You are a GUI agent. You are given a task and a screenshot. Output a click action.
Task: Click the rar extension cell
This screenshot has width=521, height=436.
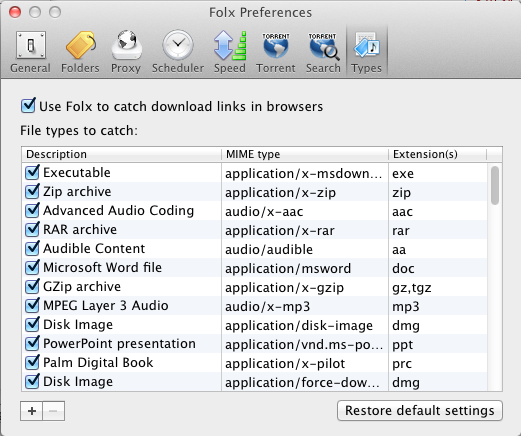coord(438,230)
